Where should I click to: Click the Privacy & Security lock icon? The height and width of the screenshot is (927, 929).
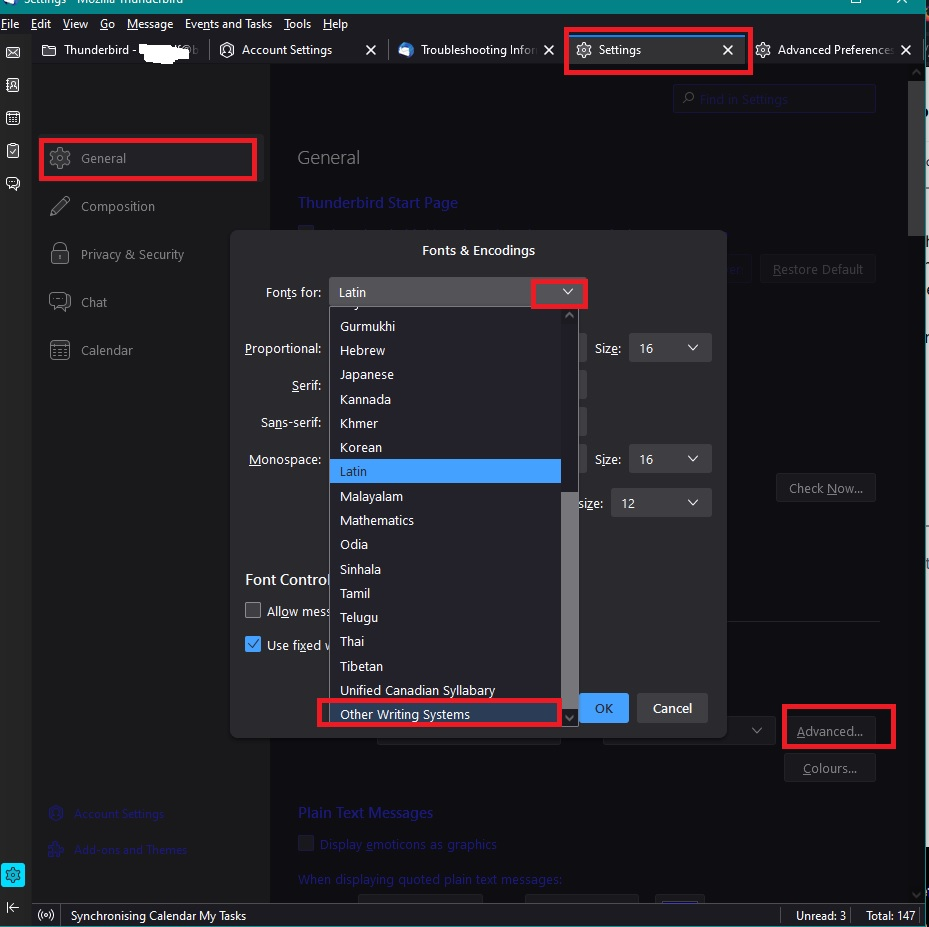tap(60, 254)
